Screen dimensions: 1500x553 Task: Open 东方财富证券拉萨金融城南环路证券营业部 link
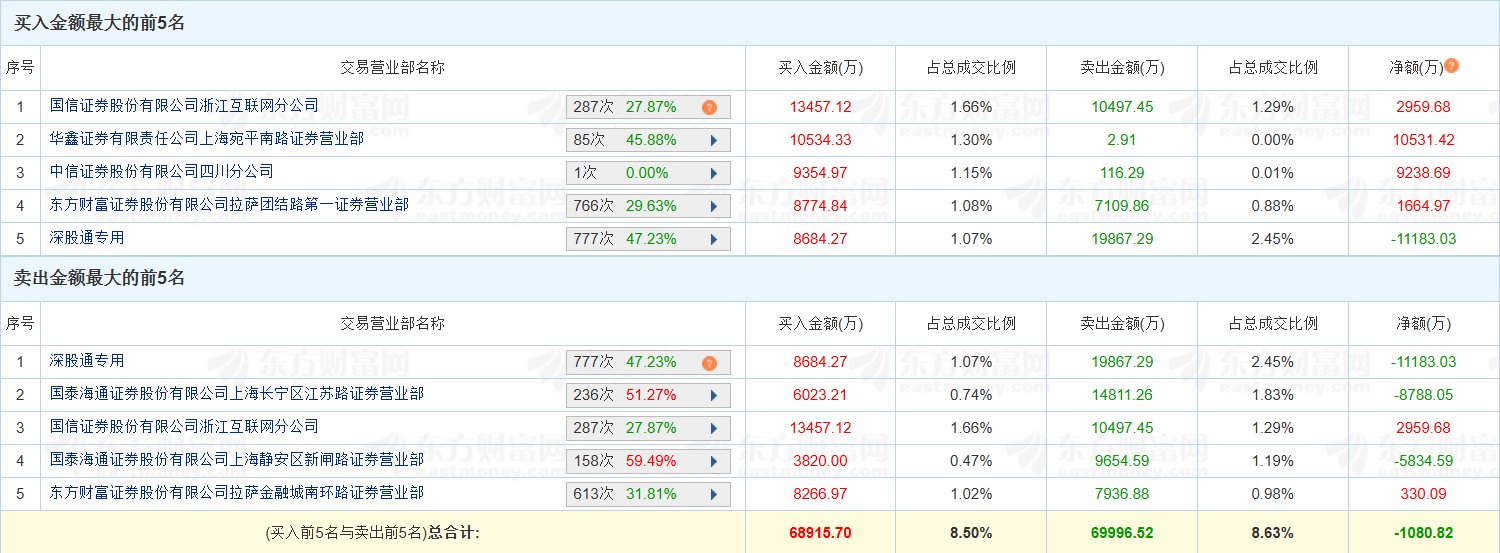pos(237,492)
